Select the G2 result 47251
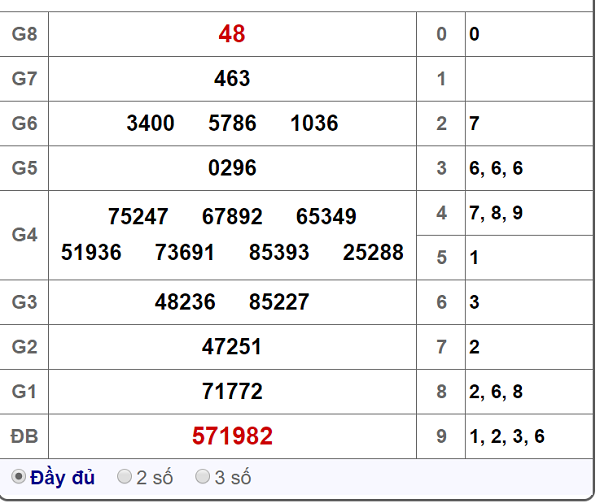 click(232, 346)
